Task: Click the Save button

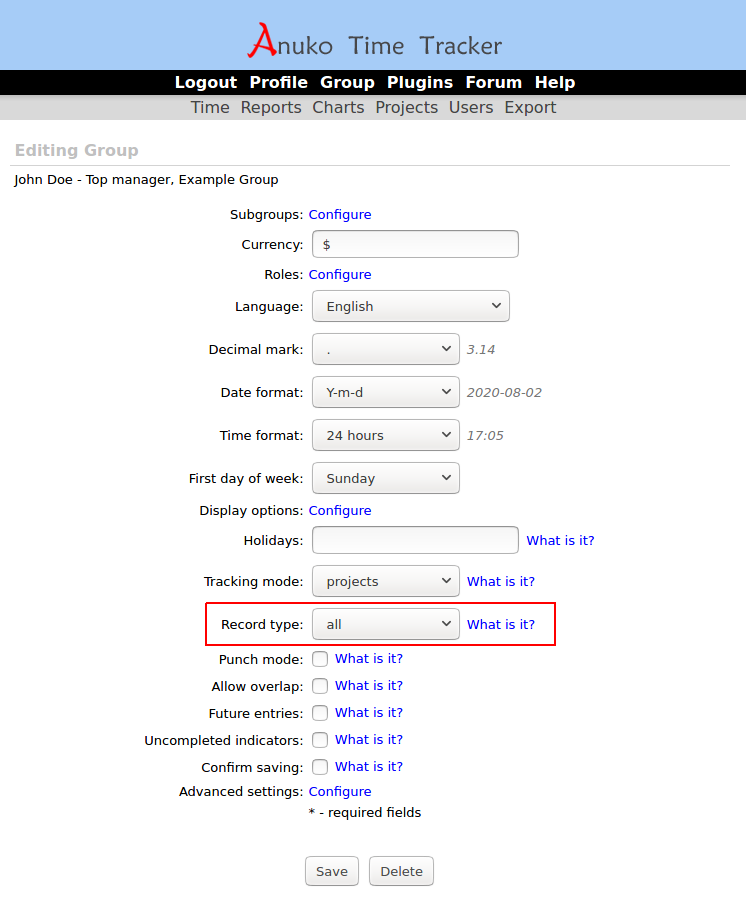Action: pos(331,871)
